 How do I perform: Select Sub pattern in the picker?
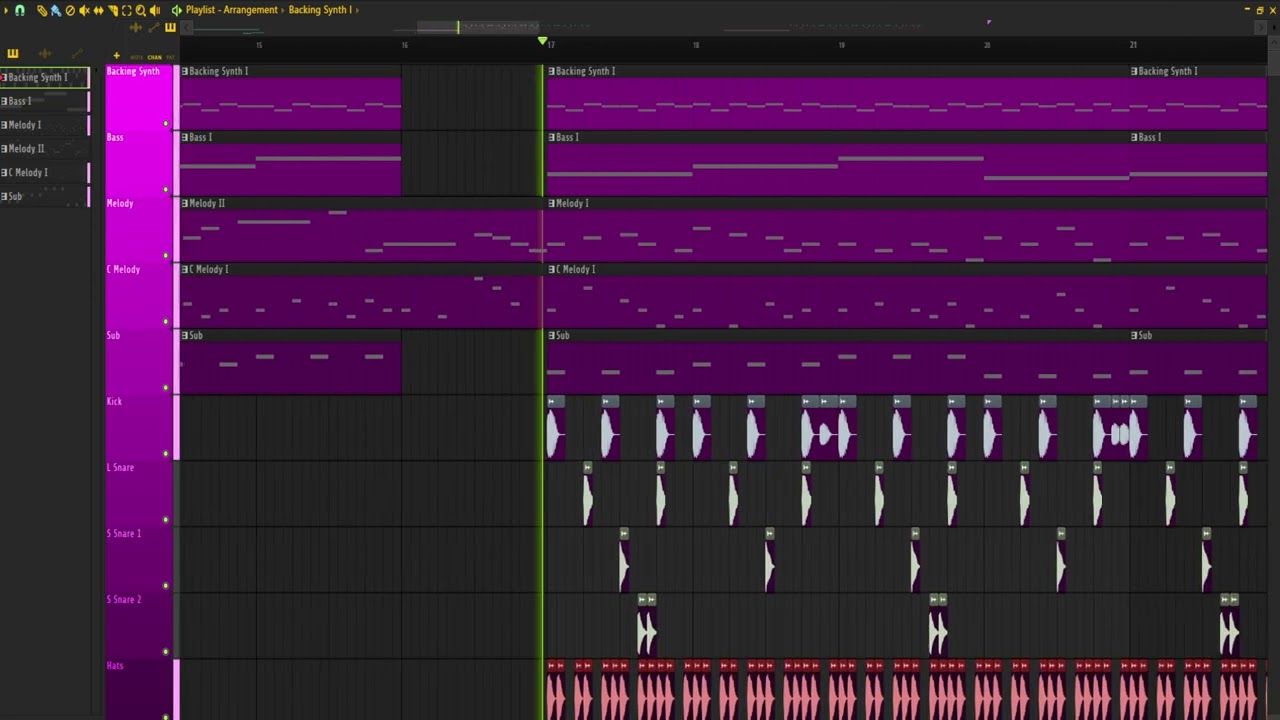pos(45,197)
